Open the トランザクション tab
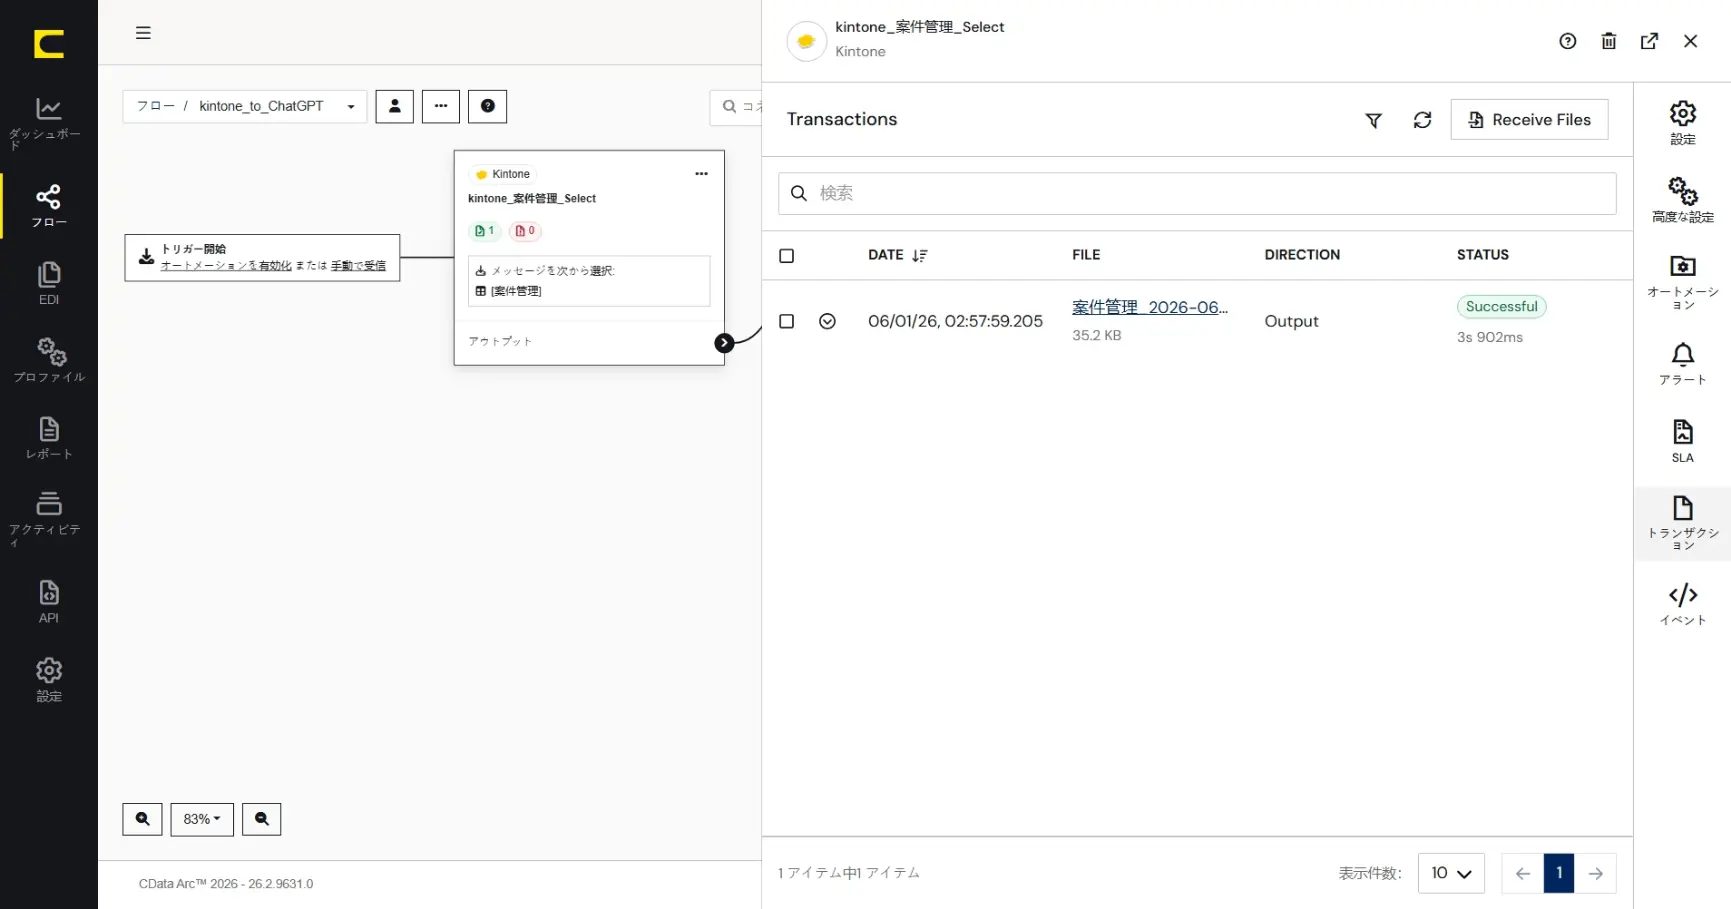This screenshot has height=909, width=1731. pyautogui.click(x=1683, y=523)
